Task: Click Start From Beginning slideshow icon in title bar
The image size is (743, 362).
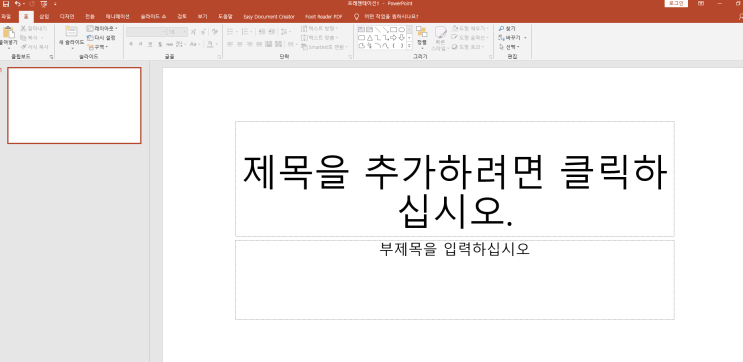Action: click(x=44, y=4)
